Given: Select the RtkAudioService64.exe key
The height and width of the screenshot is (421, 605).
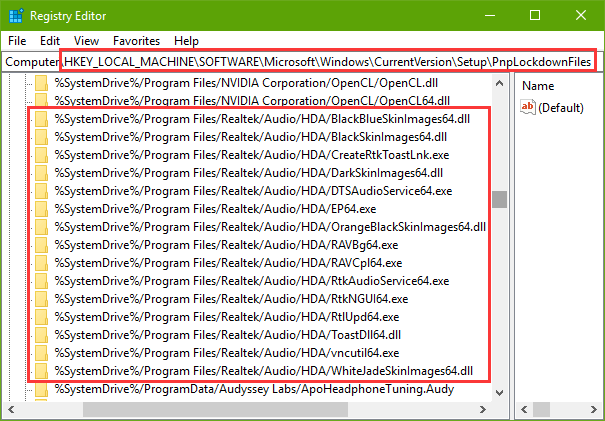Looking at the screenshot, I should (x=252, y=281).
